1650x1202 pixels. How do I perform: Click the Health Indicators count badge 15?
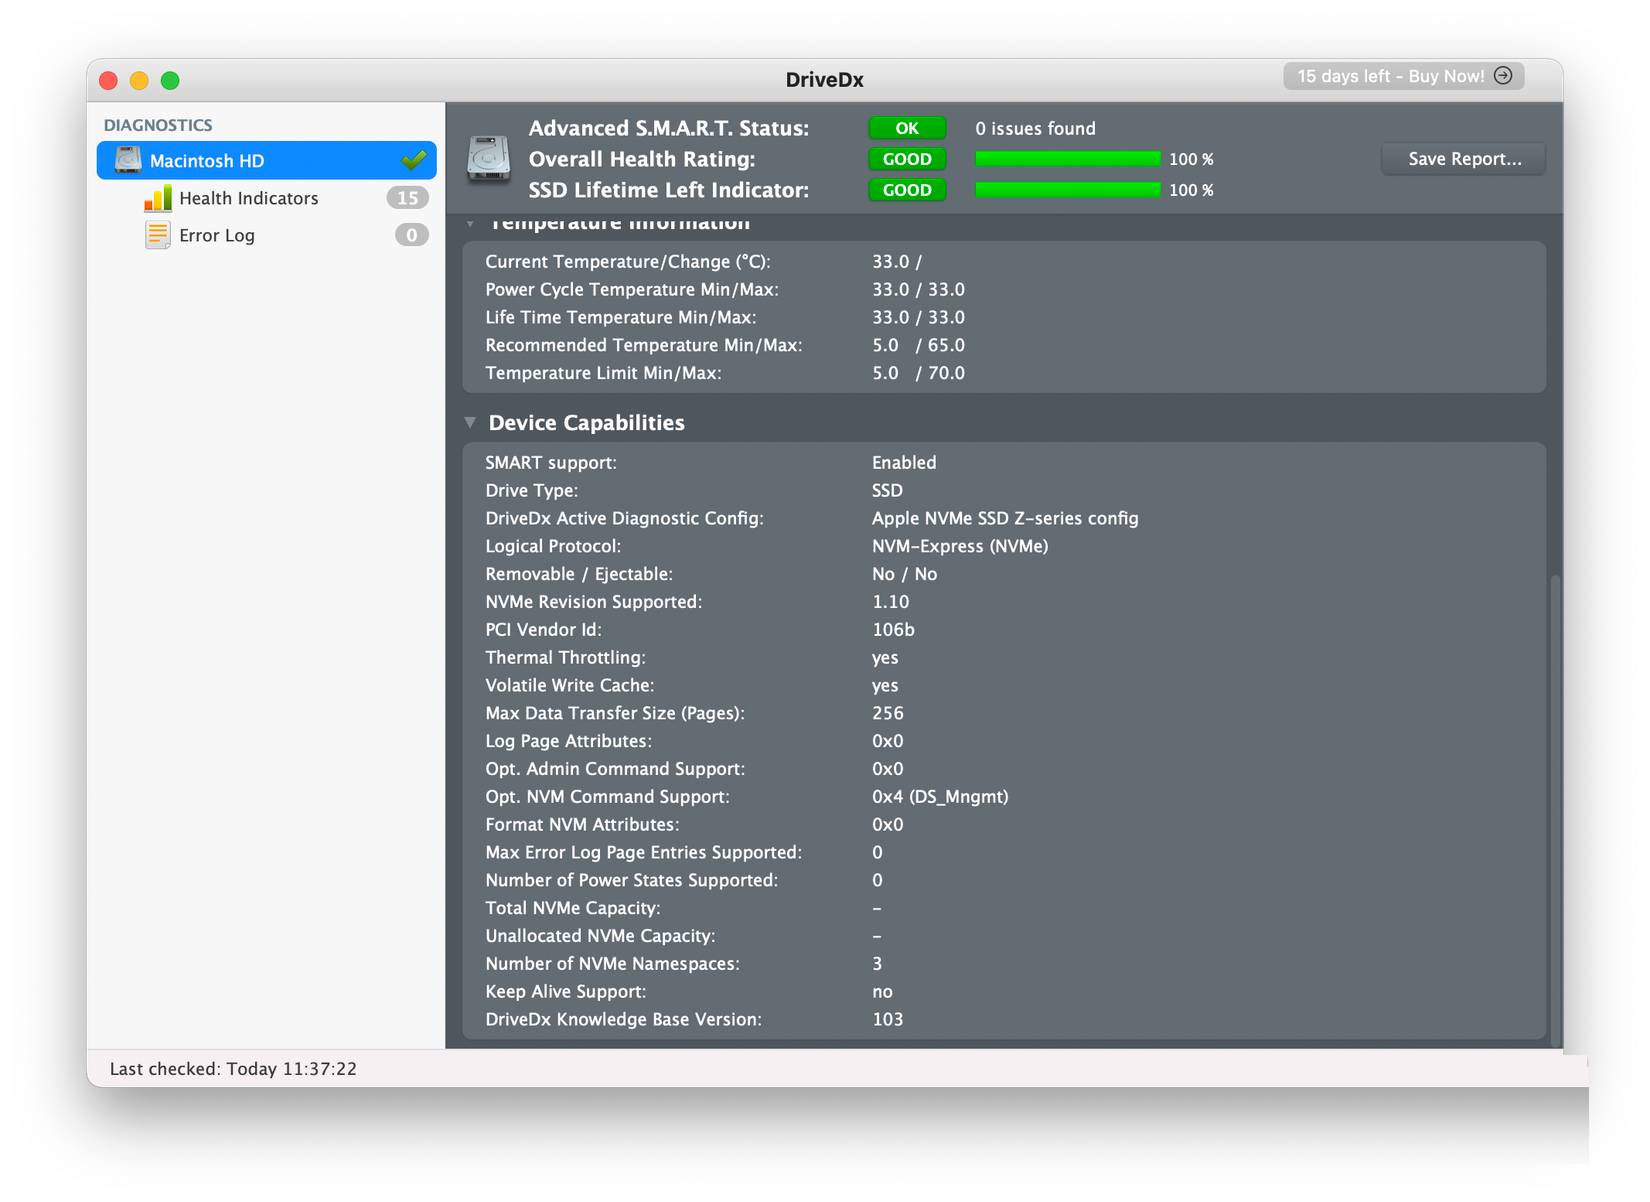[x=407, y=198]
